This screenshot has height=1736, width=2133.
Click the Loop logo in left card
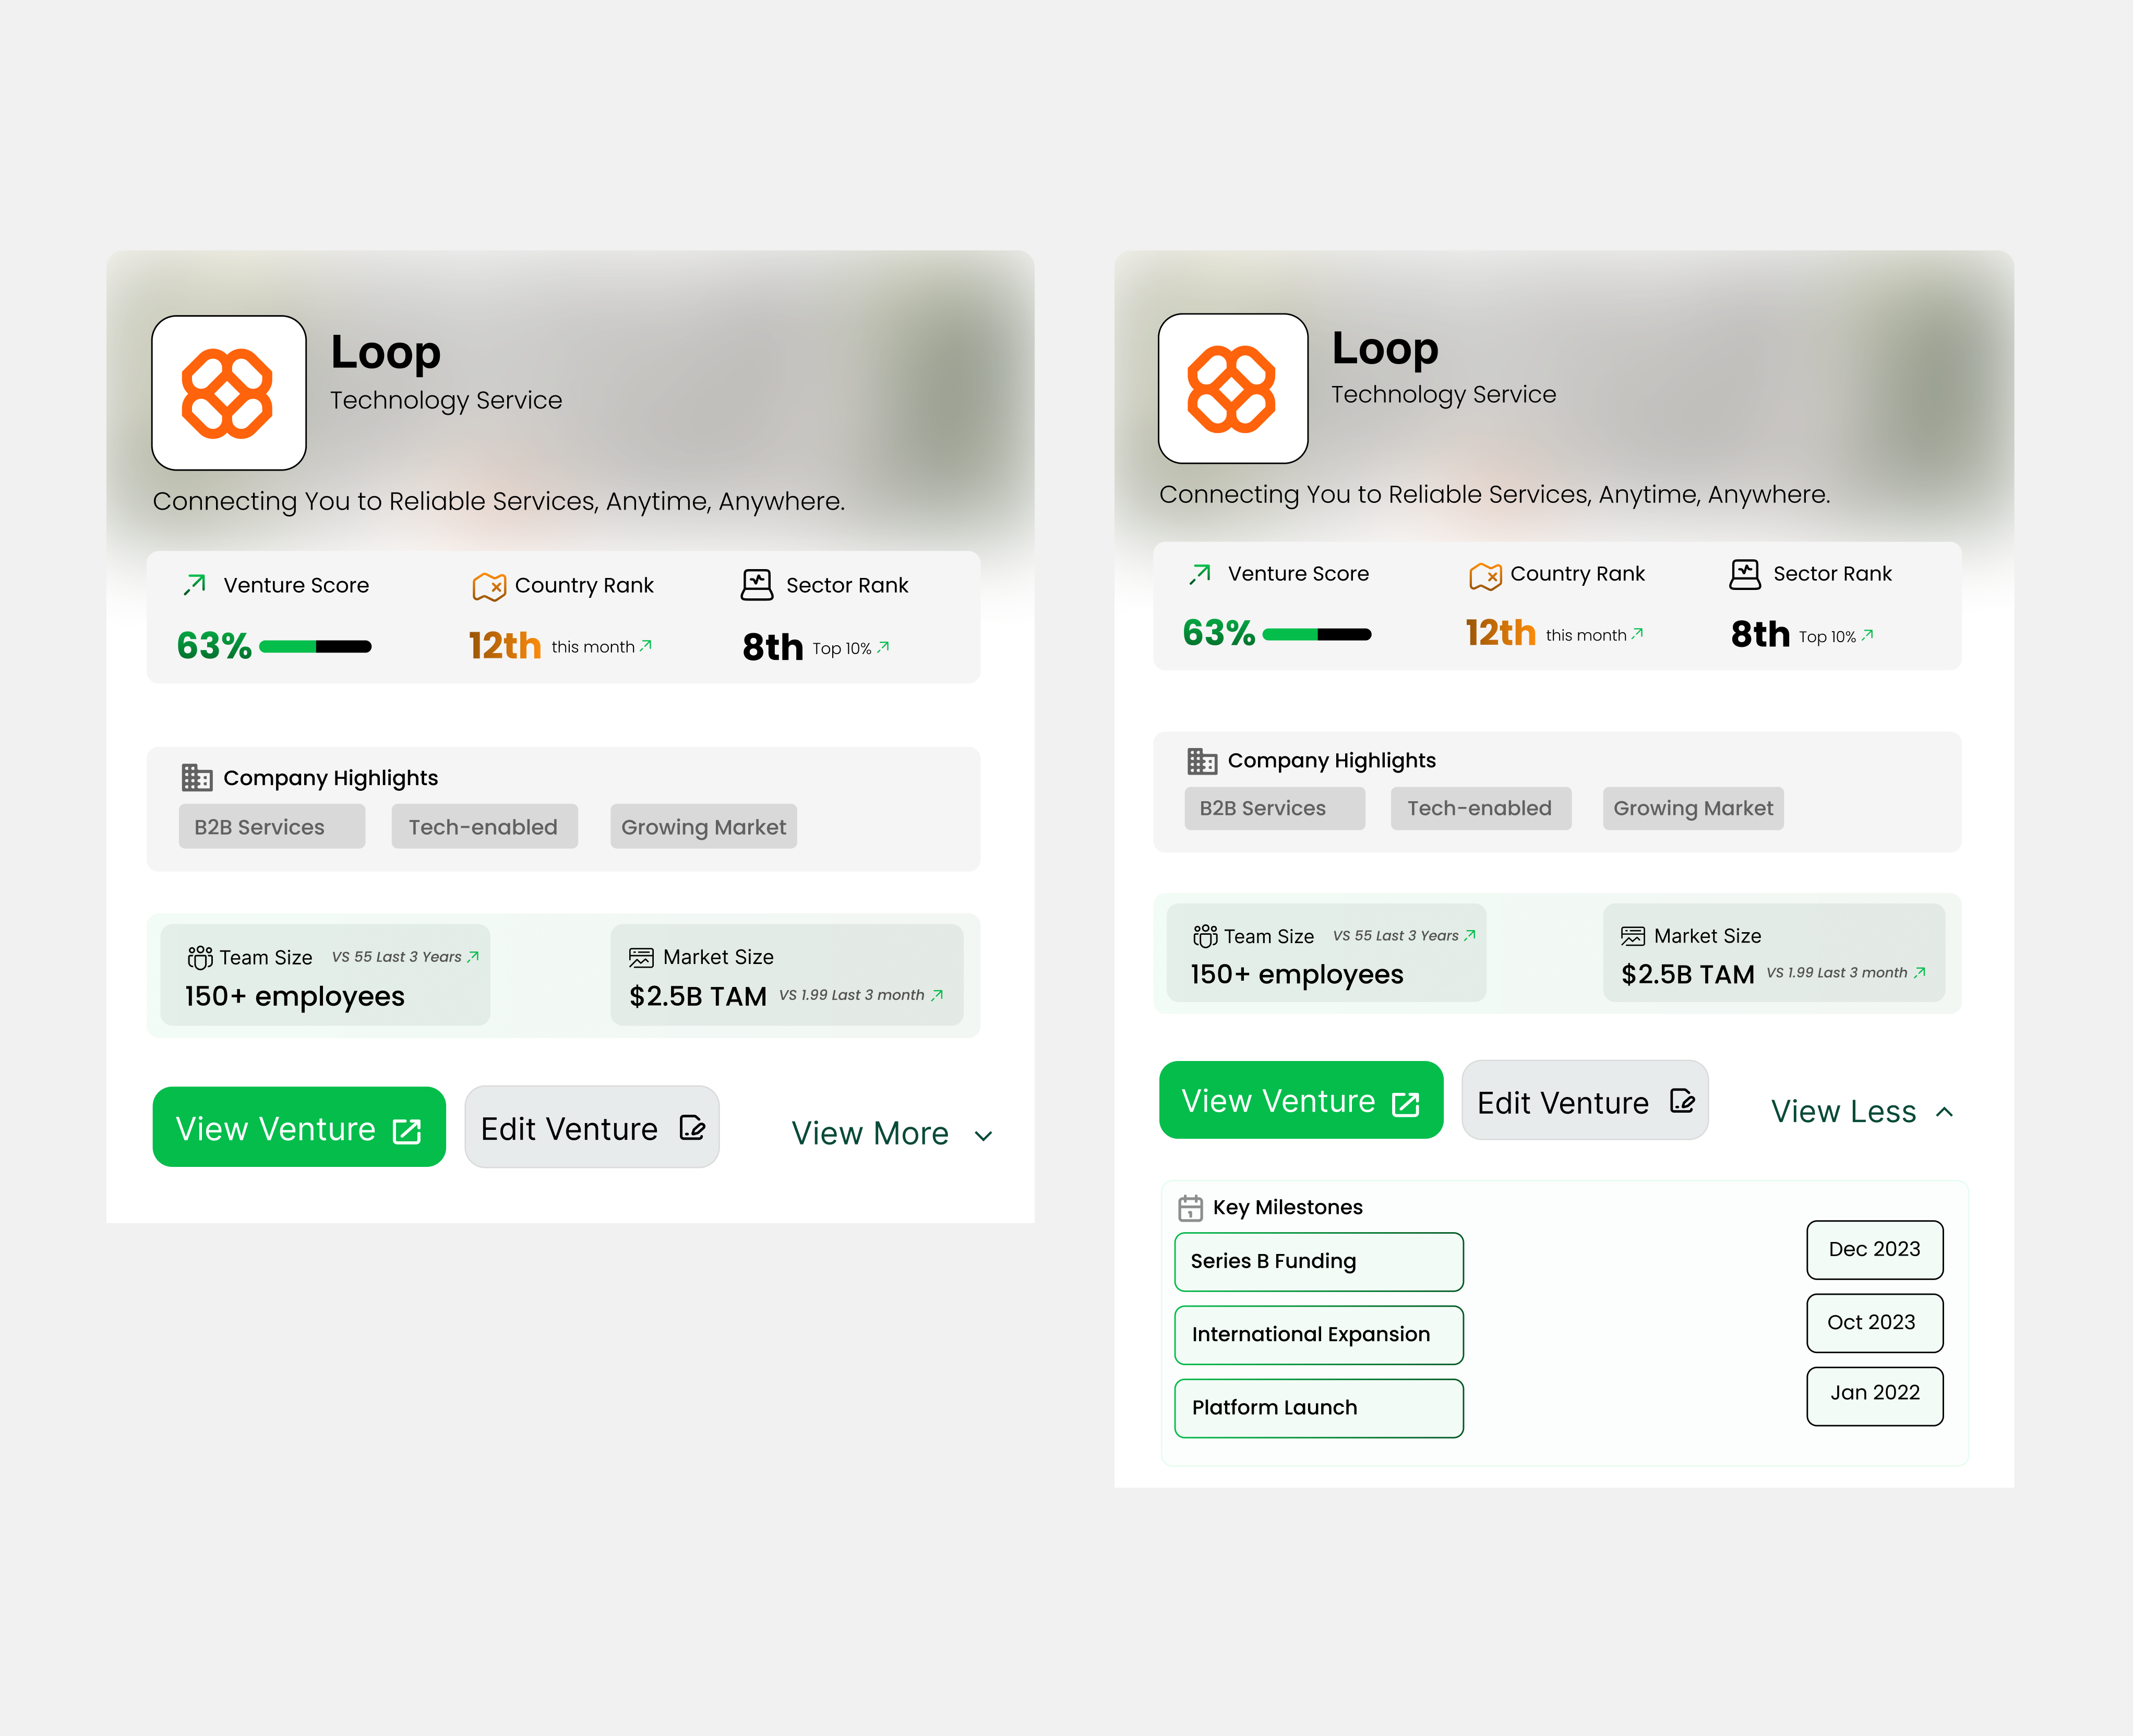point(228,393)
